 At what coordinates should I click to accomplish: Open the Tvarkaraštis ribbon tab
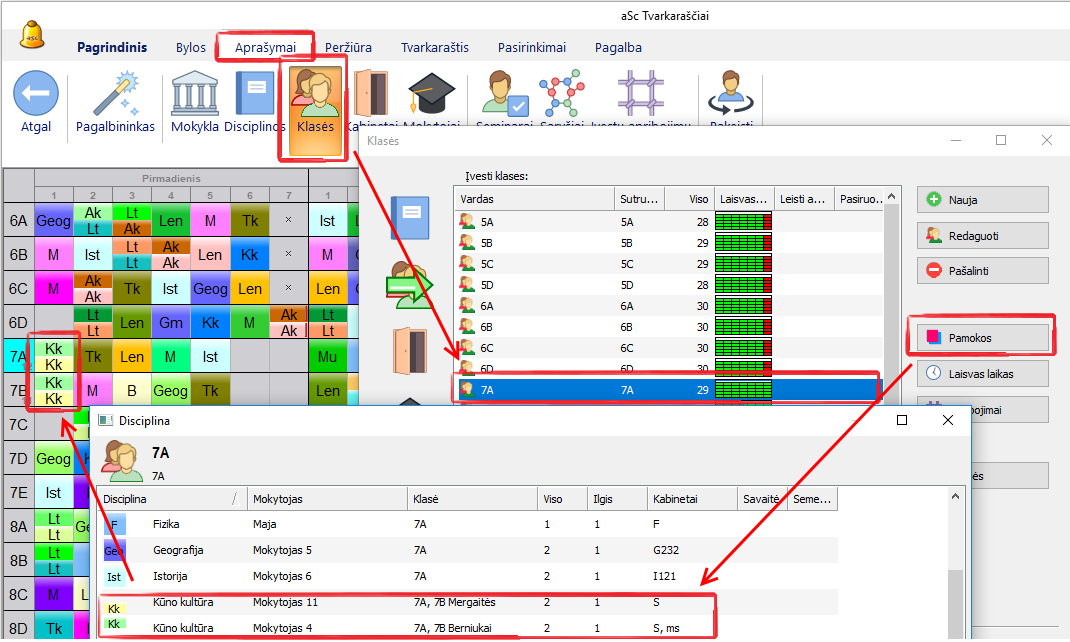tap(434, 47)
